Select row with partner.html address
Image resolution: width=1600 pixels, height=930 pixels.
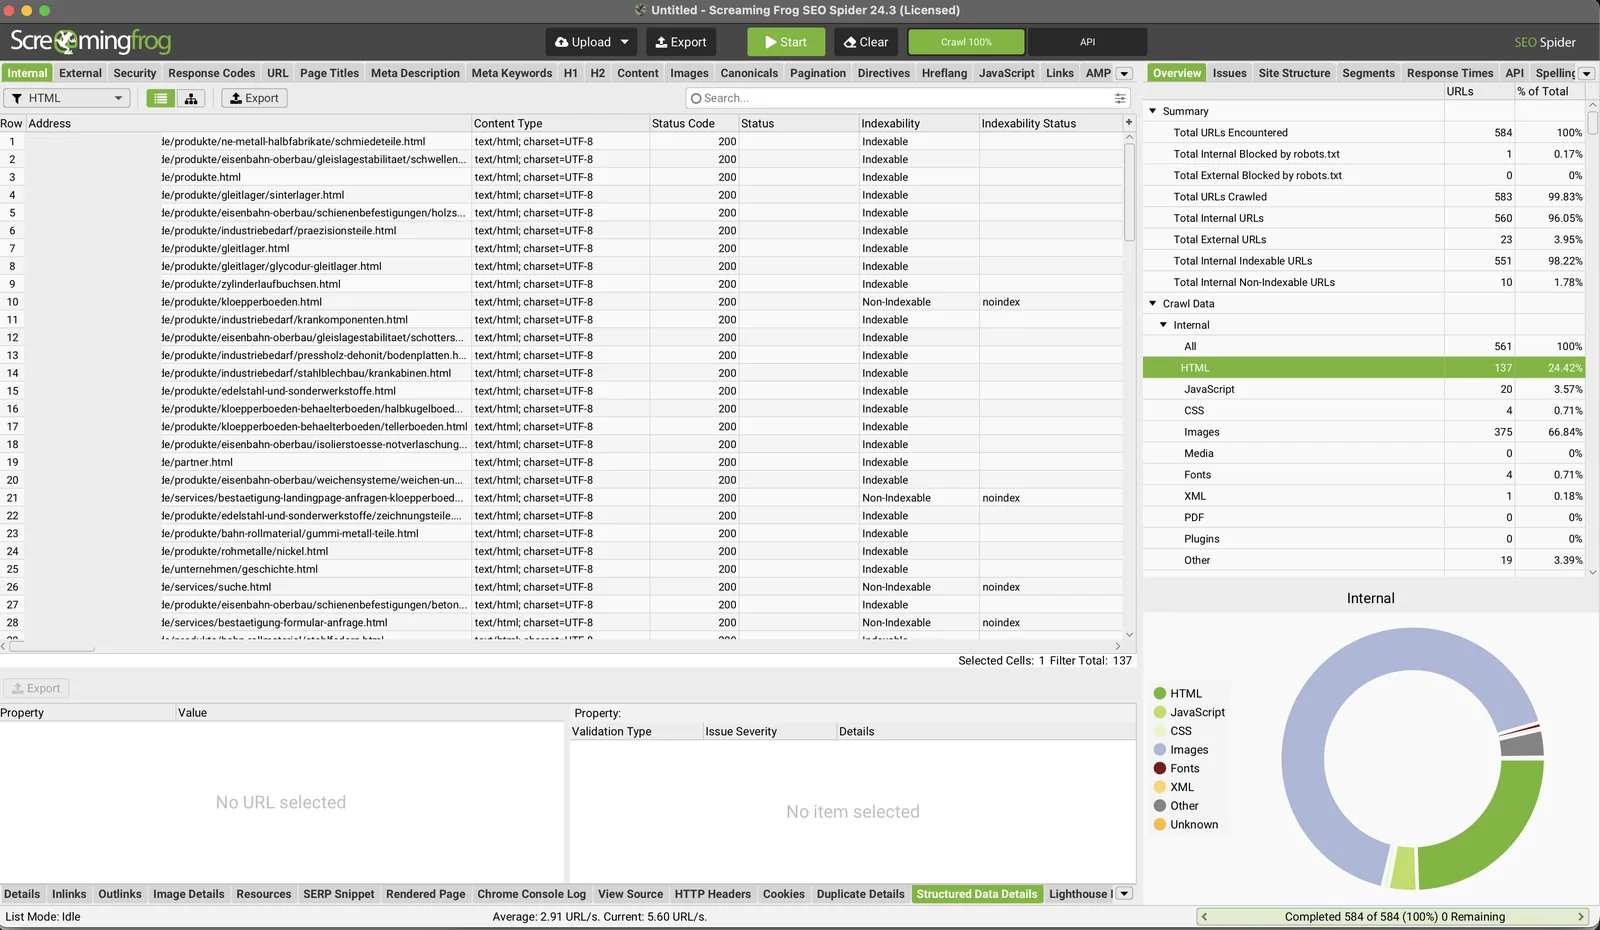(560, 462)
